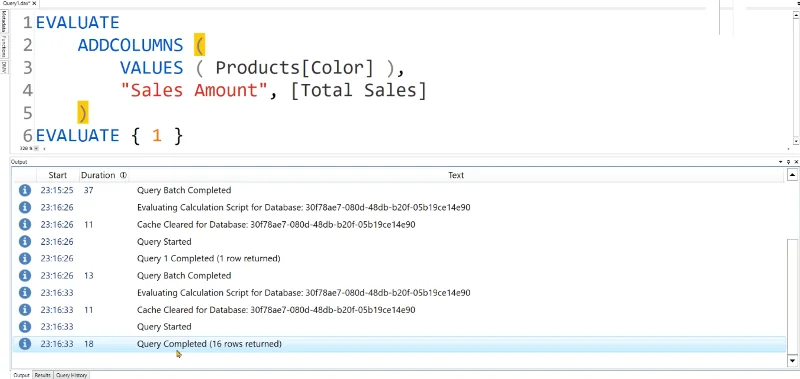Click info icon of duration 13 Batch Completed row
The width and height of the screenshot is (800, 379).
(24, 275)
